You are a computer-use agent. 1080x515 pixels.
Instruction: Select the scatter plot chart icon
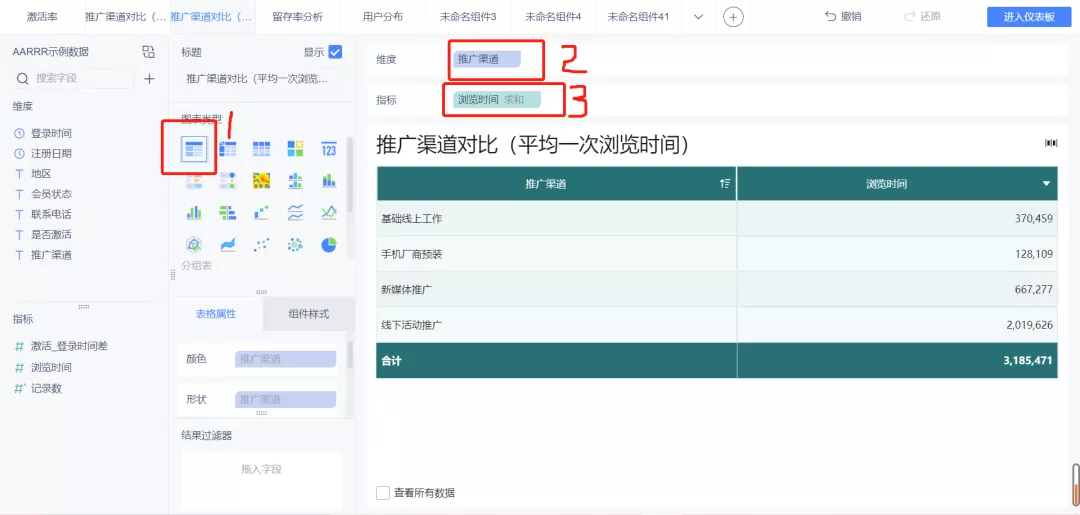[x=262, y=244]
